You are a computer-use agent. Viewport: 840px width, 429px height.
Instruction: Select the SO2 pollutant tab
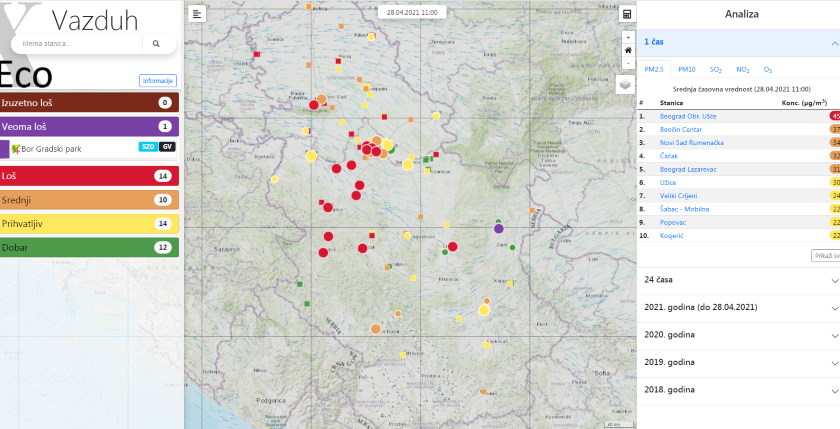click(716, 70)
